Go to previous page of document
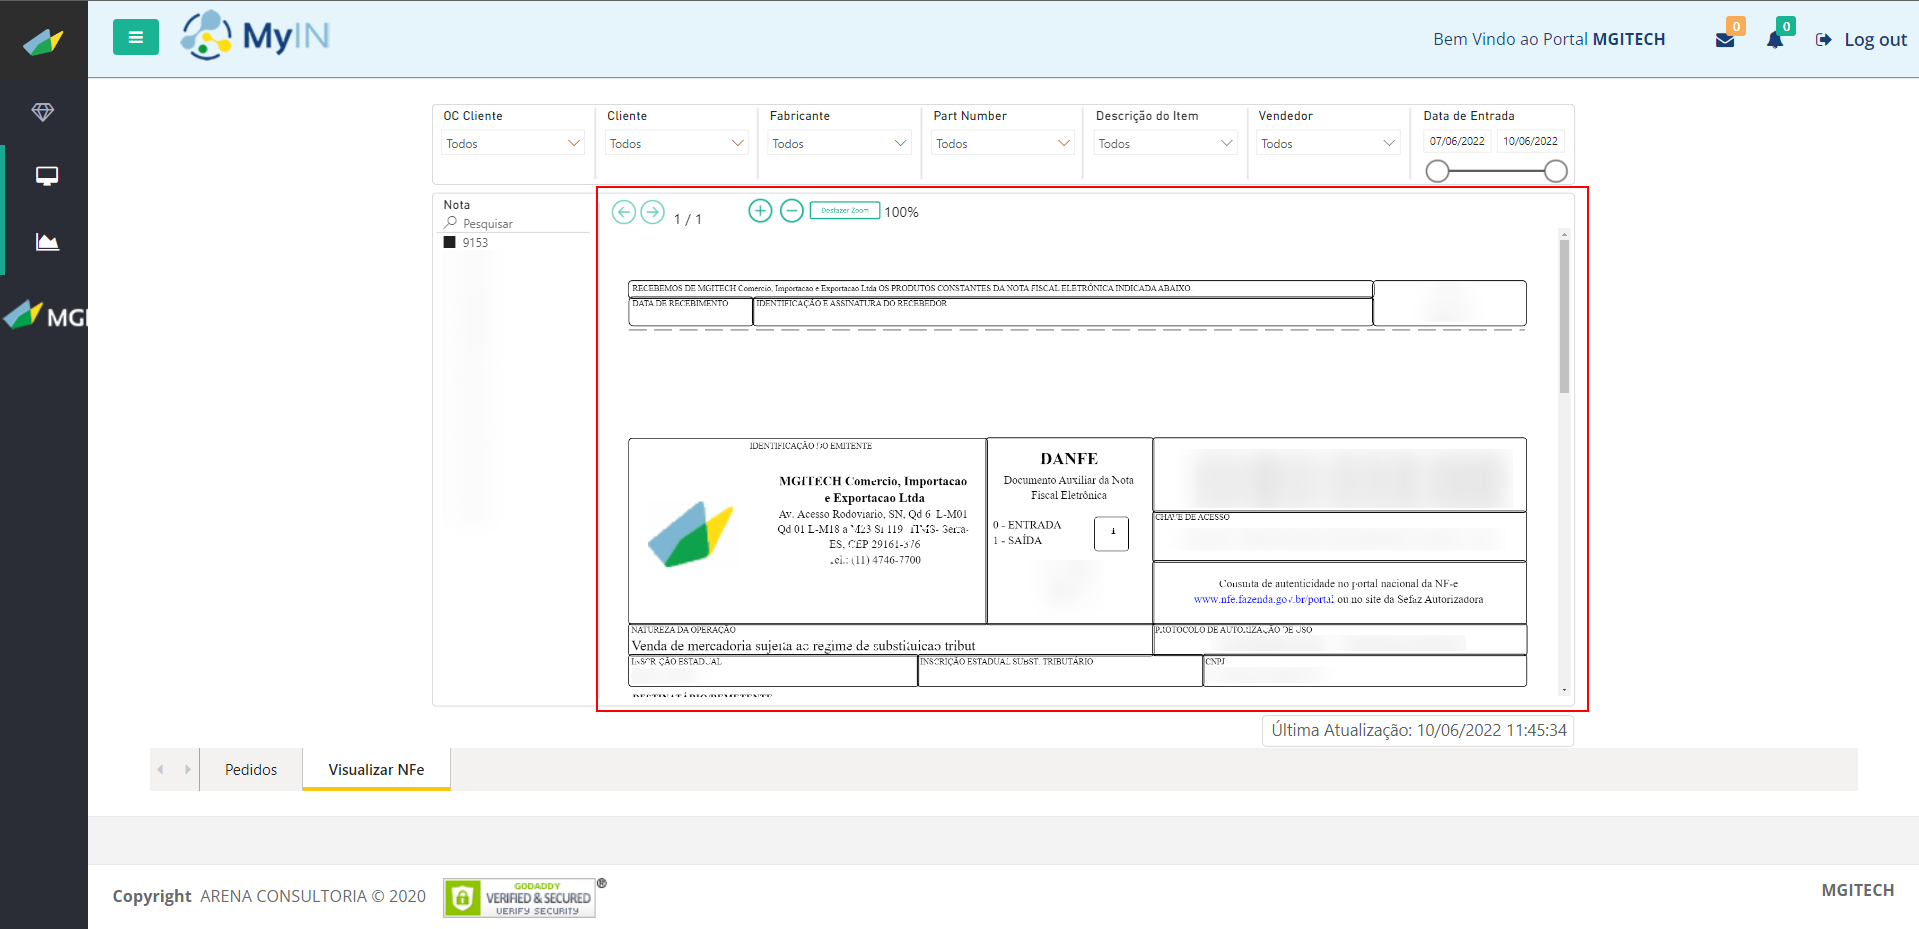This screenshot has width=1919, height=929. [623, 212]
